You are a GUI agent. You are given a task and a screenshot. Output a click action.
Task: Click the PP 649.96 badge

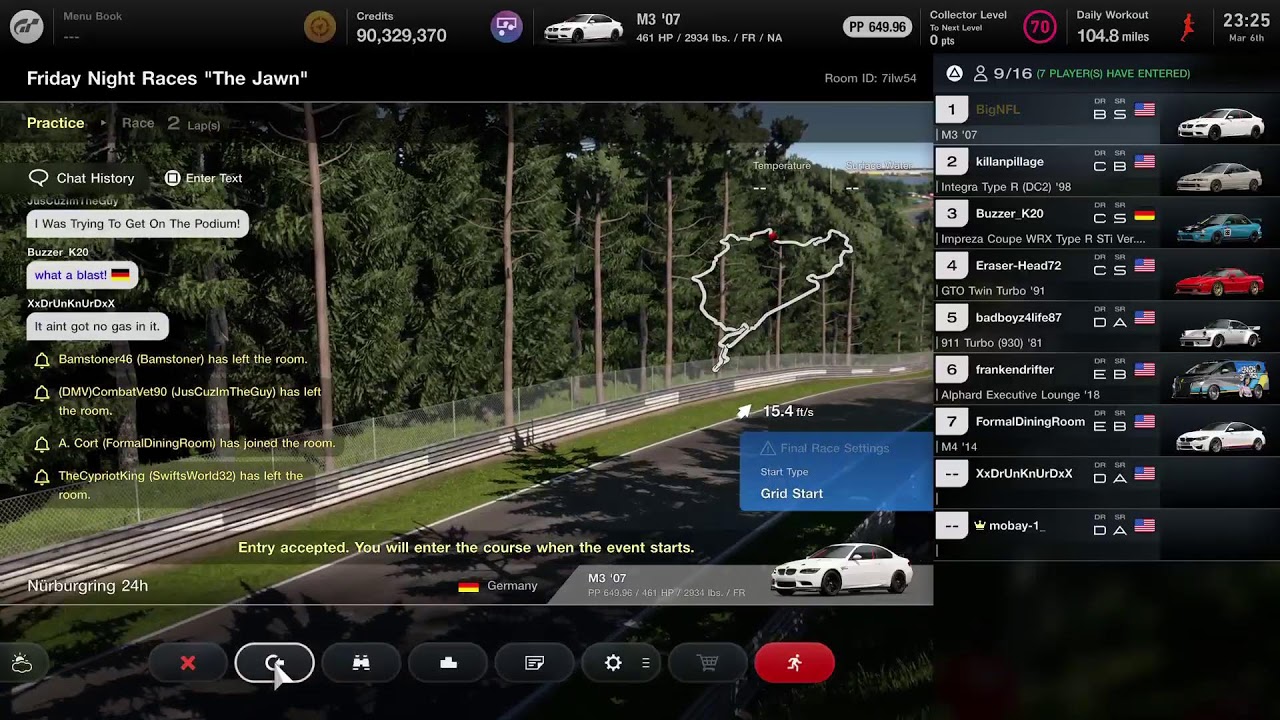(877, 27)
